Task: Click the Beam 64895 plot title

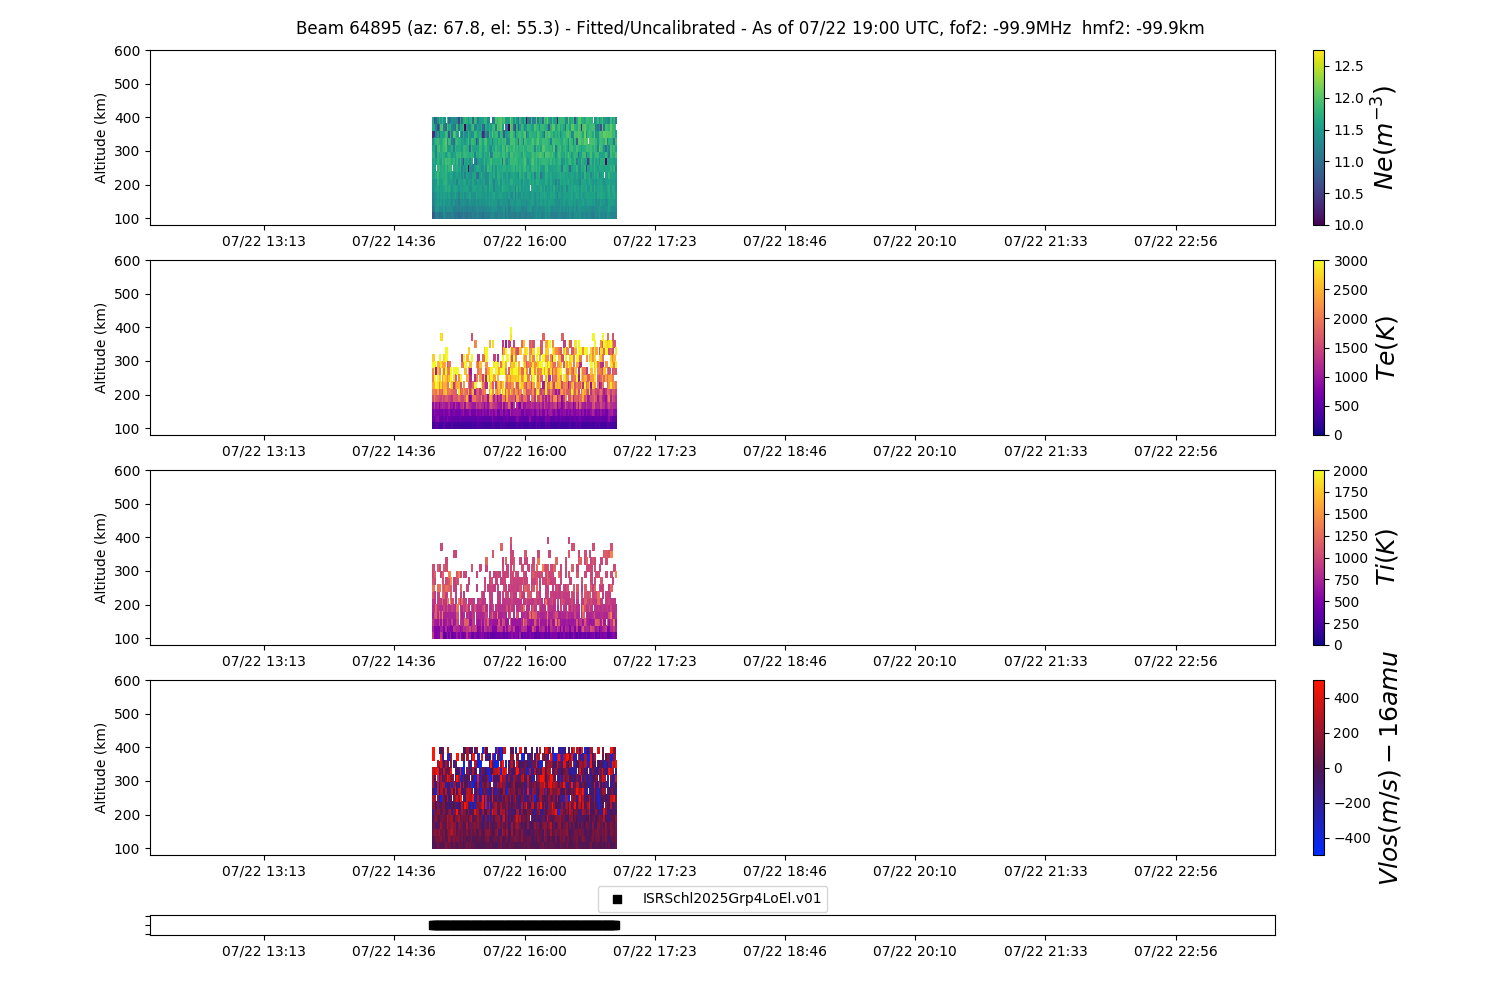Action: [x=750, y=28]
